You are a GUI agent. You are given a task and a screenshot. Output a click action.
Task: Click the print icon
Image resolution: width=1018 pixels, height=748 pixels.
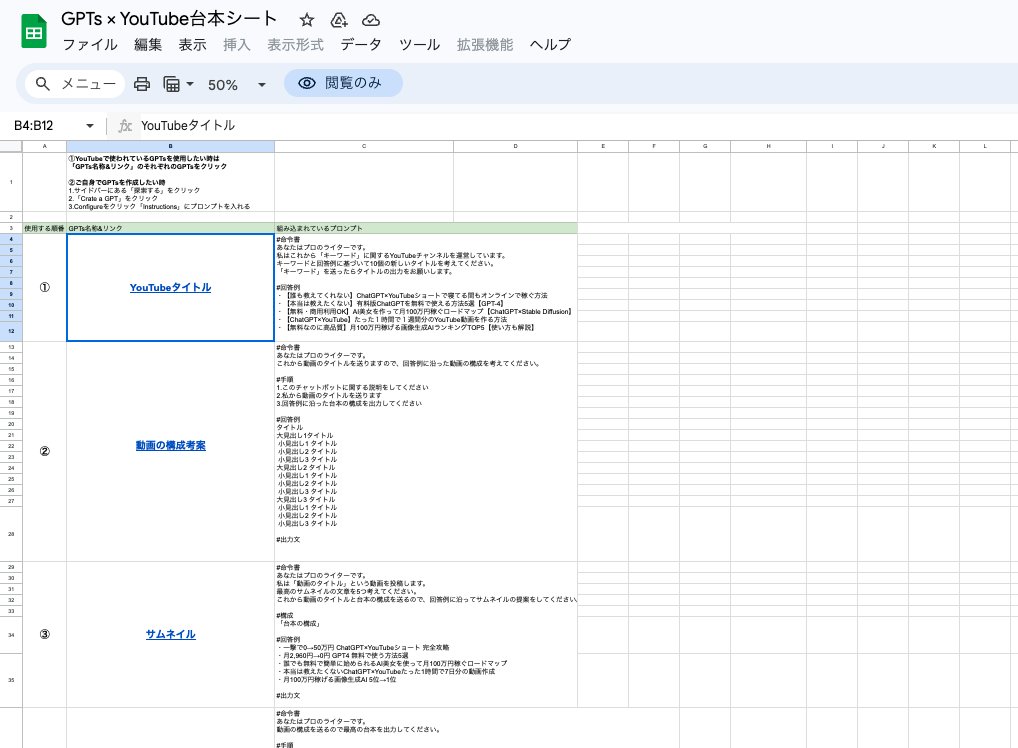(x=142, y=84)
